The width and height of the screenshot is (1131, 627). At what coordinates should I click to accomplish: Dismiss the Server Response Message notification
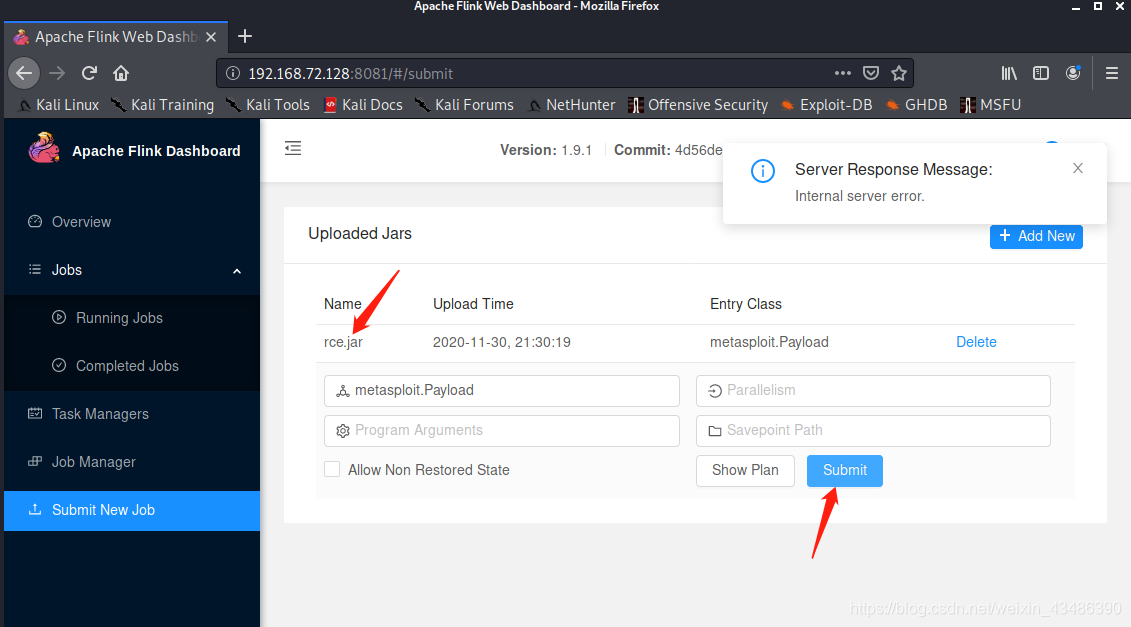point(1078,168)
